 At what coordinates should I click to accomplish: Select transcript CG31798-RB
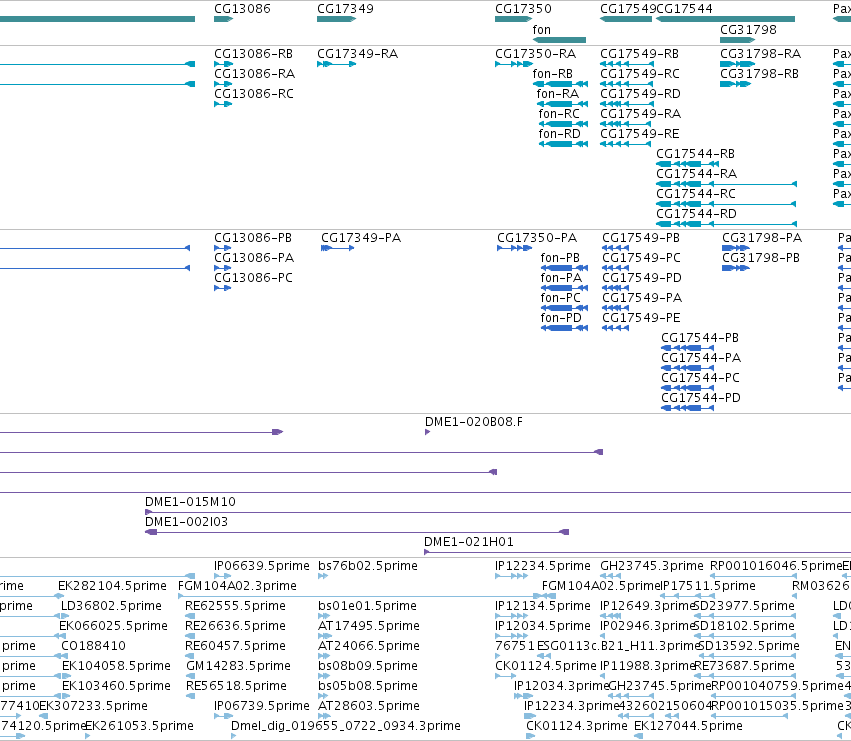click(759, 74)
